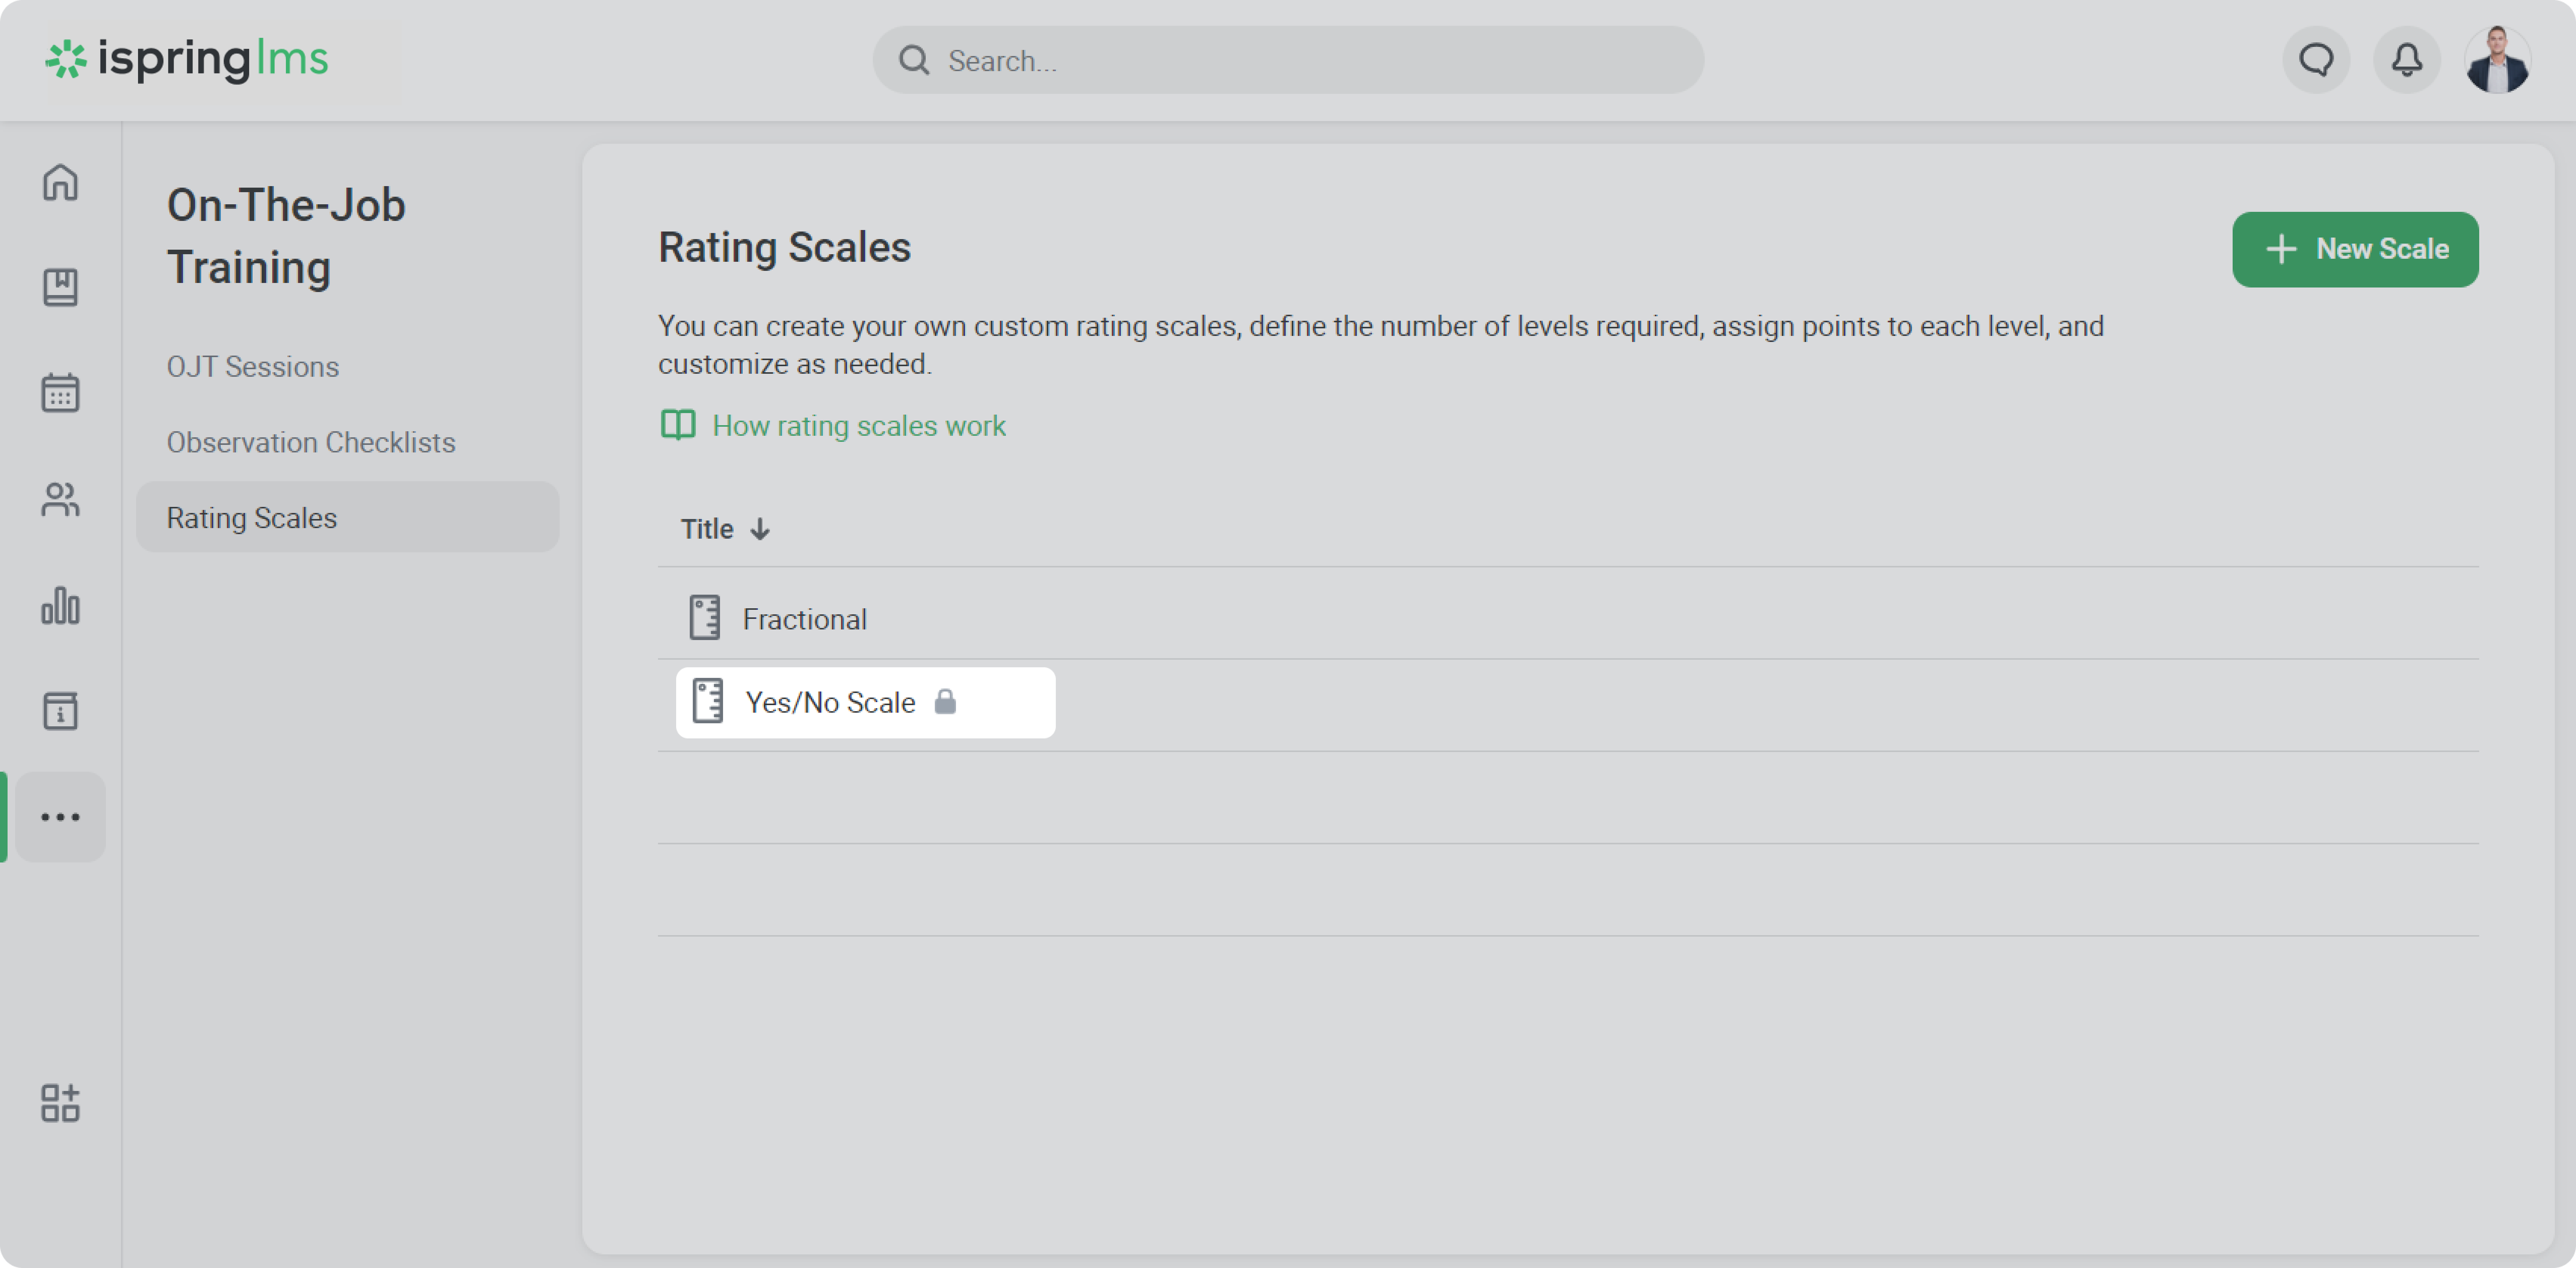
Task: Open the add apps grid icon
Action: tap(60, 1103)
